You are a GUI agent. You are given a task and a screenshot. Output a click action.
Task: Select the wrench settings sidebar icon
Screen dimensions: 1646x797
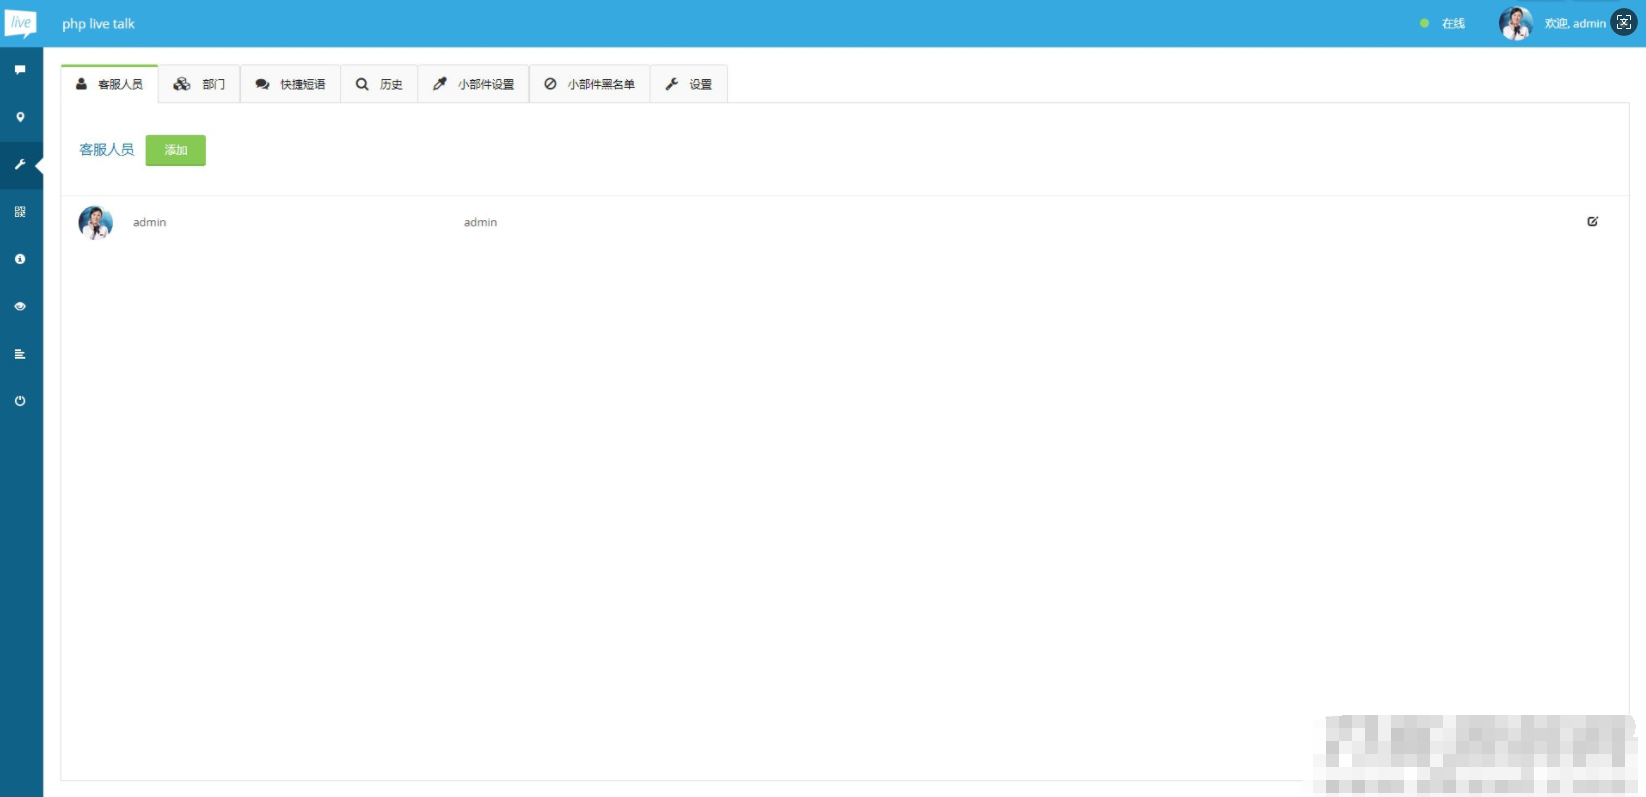tap(20, 164)
